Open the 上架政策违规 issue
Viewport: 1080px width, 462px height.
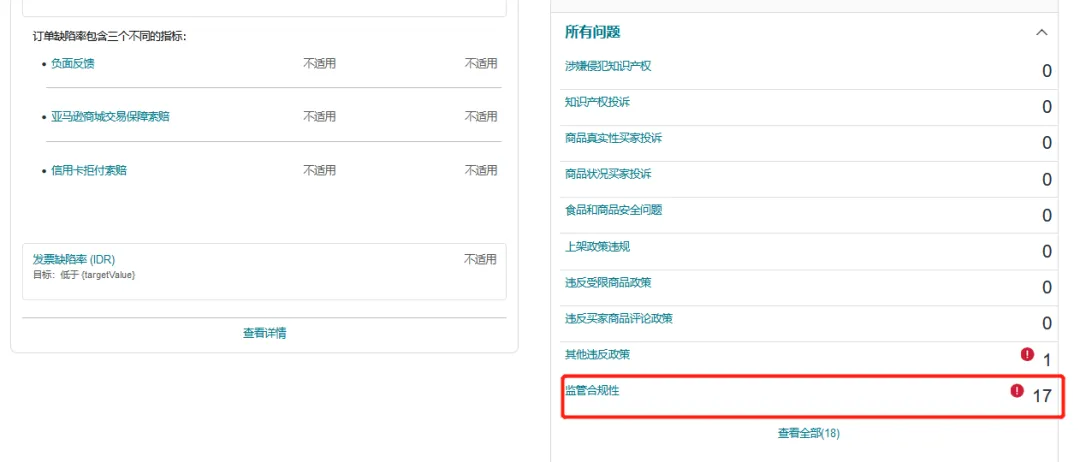tap(597, 246)
